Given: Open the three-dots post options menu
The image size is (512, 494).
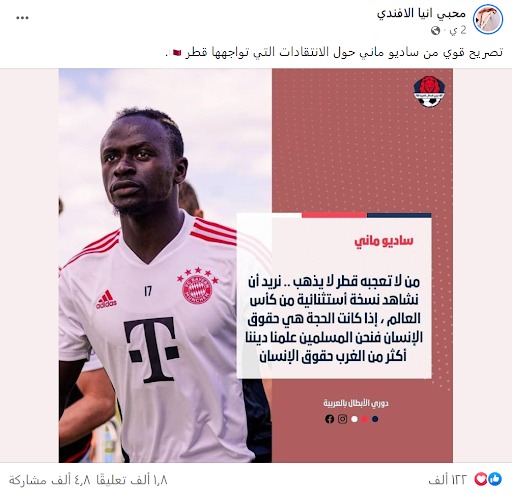Looking at the screenshot, I should [x=22, y=18].
